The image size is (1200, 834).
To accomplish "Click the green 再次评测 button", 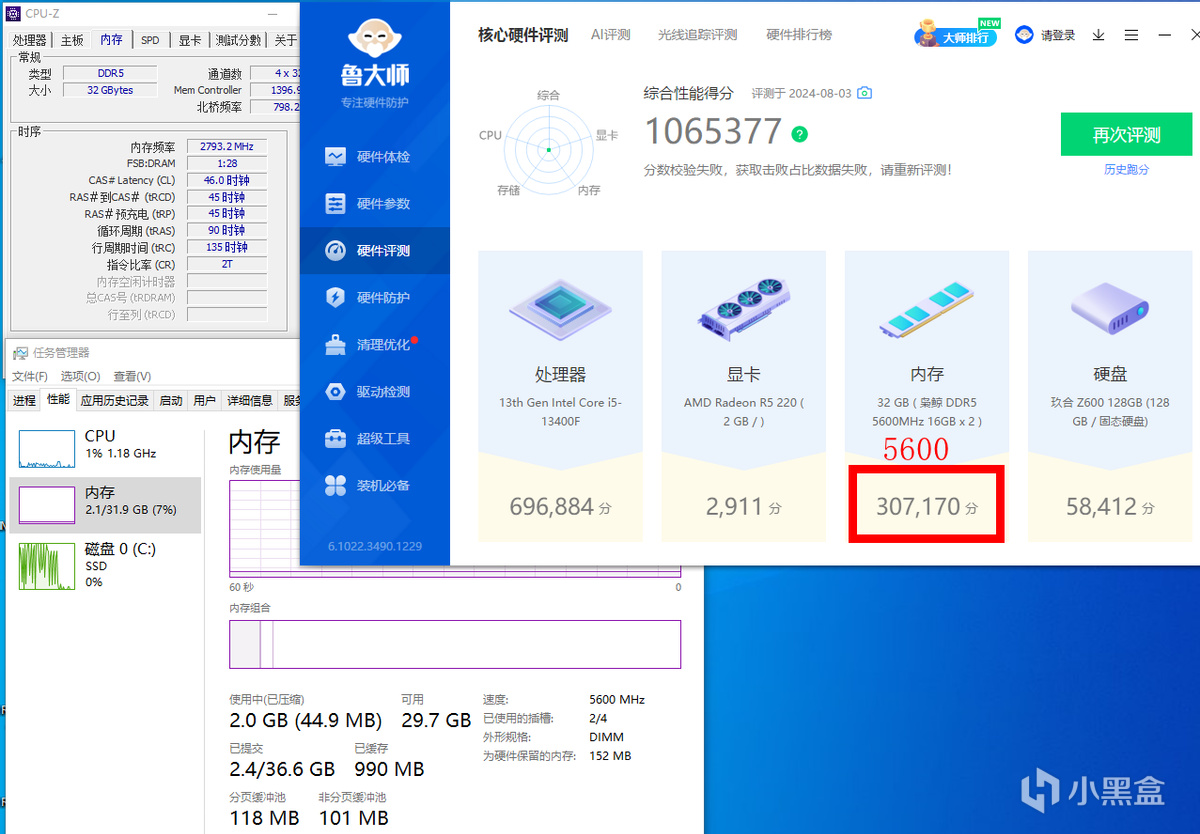I will (x=1126, y=135).
